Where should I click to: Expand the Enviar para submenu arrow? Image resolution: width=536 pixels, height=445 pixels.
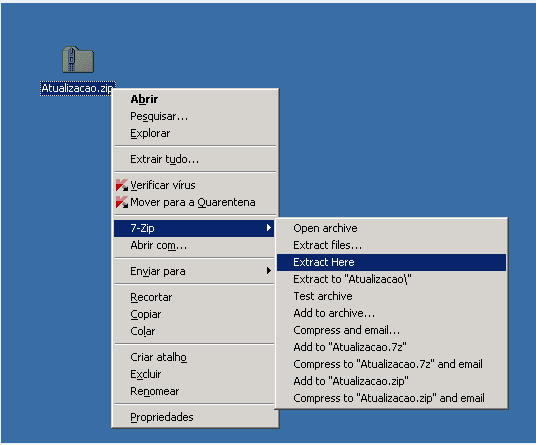coord(269,271)
